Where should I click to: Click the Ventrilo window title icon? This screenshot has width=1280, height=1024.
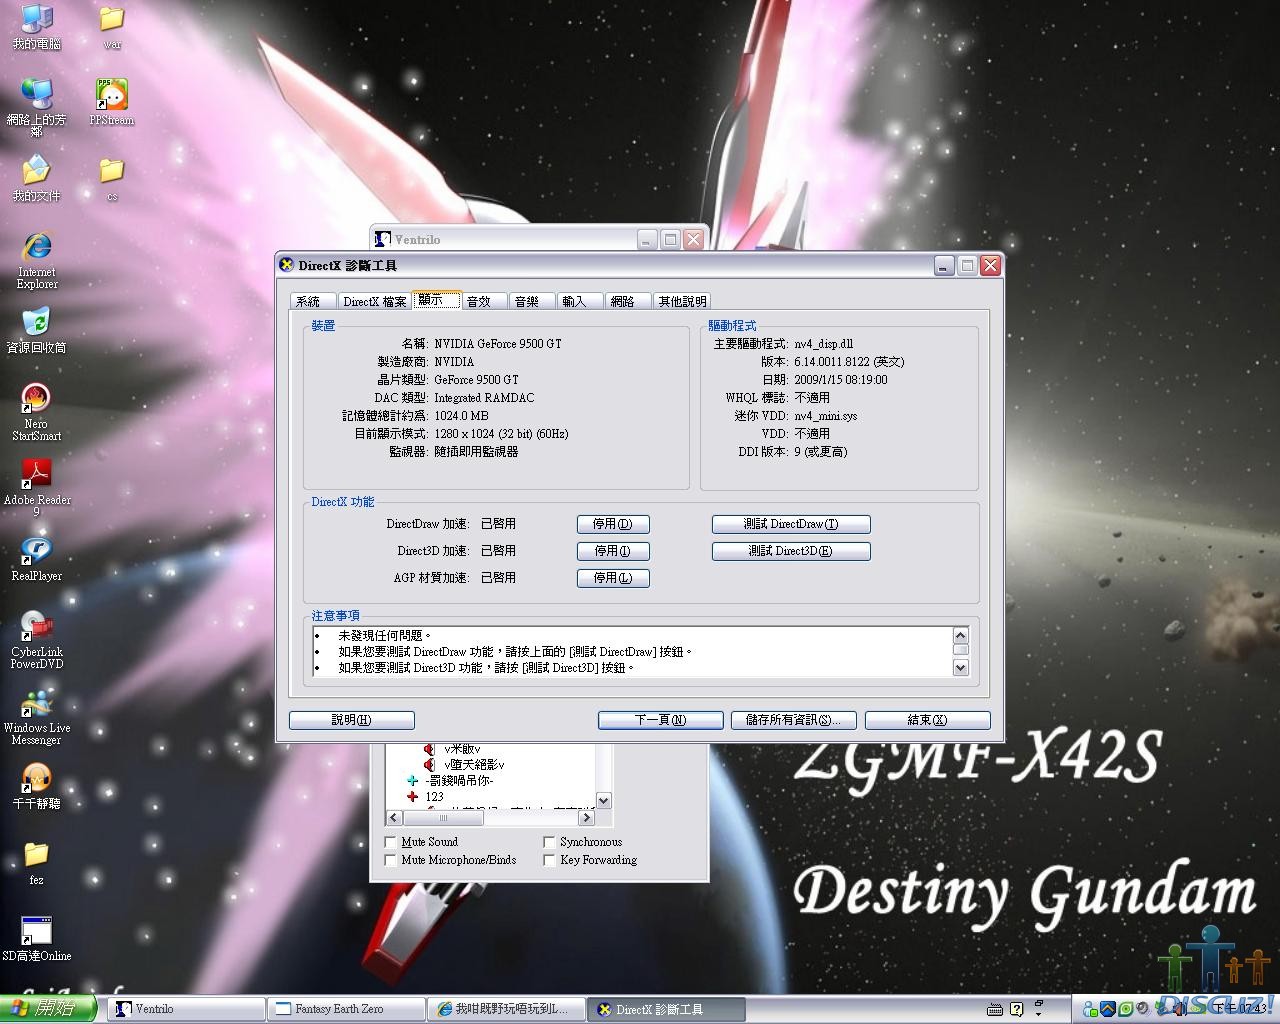point(383,239)
